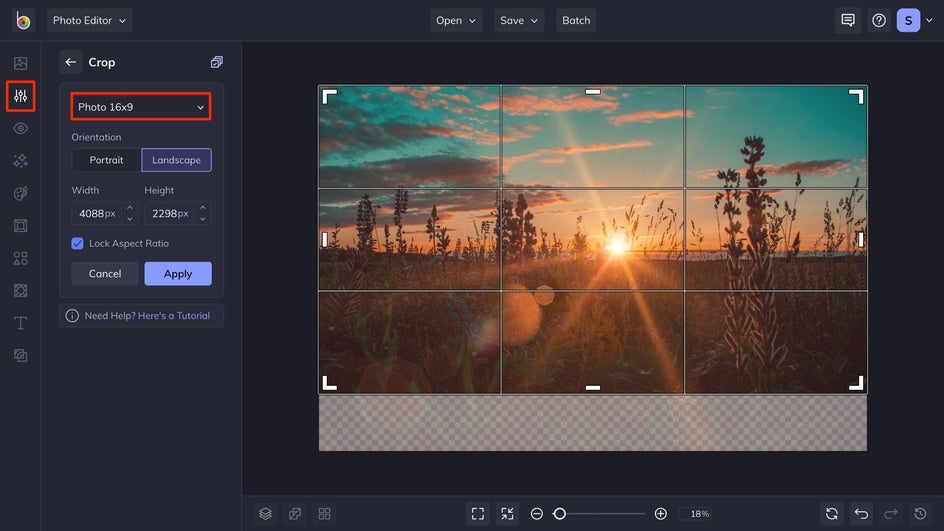Click the Layers icon in bottom bar

pos(265,513)
